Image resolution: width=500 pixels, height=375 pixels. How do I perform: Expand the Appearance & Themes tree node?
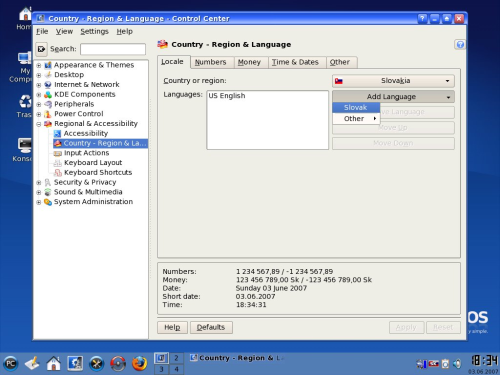[39, 65]
